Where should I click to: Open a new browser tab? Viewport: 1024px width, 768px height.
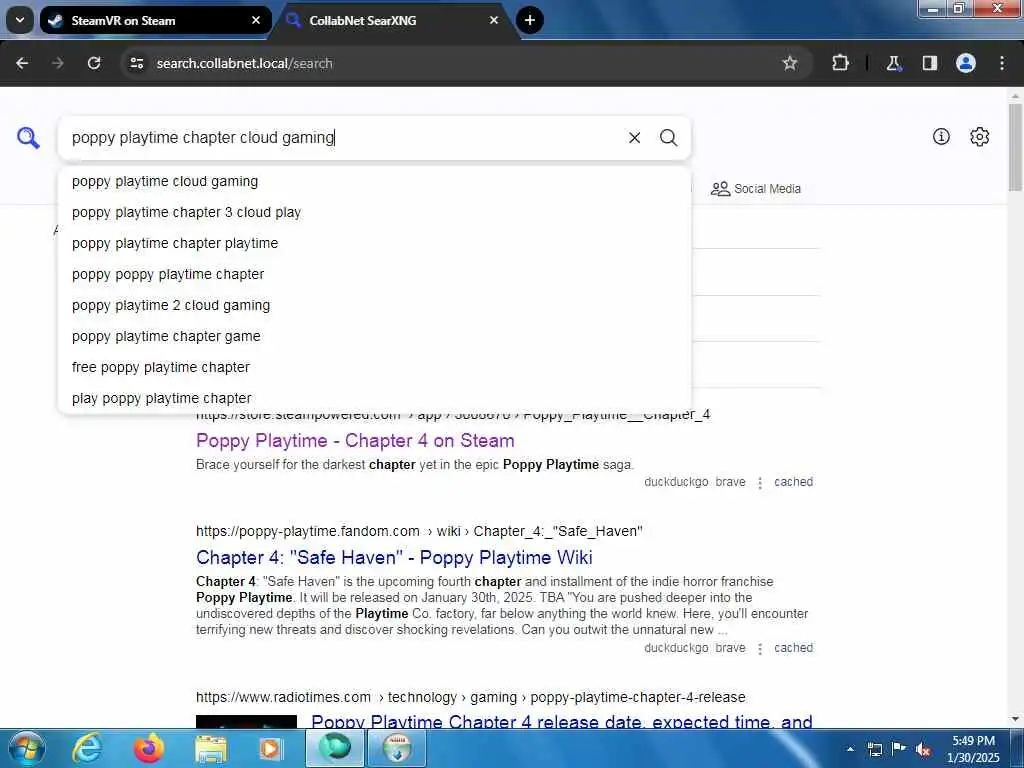tap(530, 20)
